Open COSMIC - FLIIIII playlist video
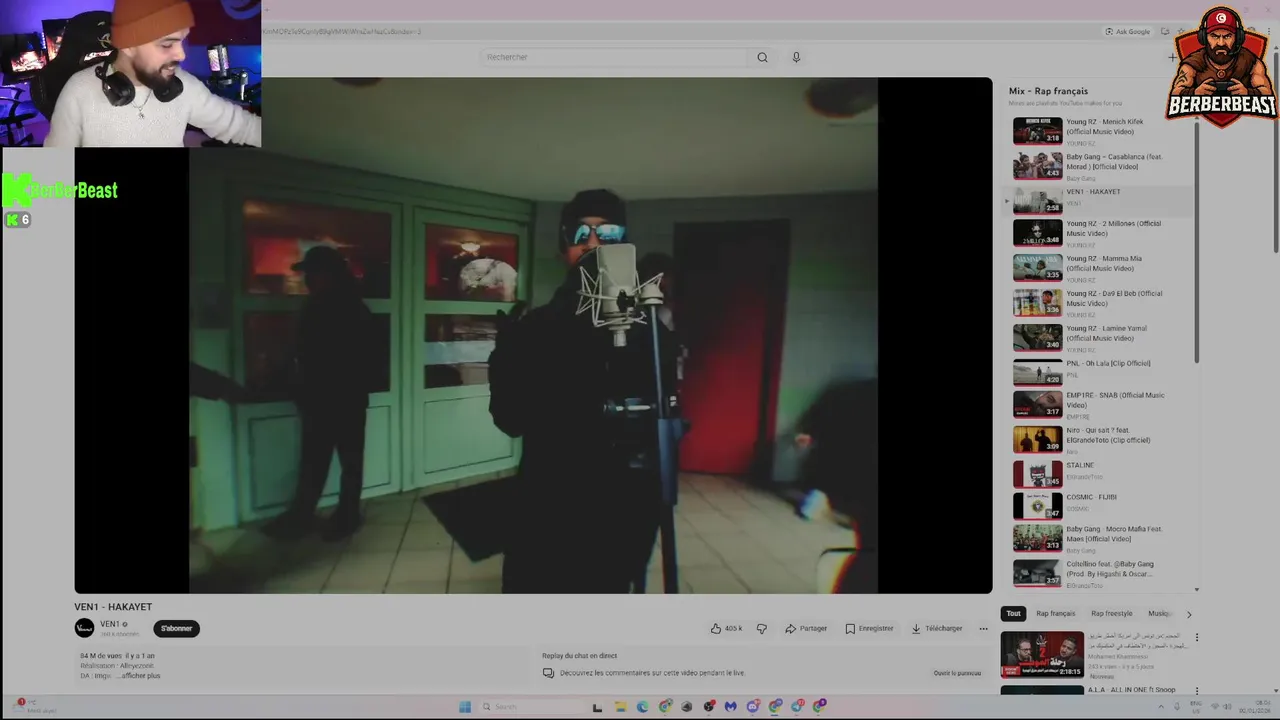 pyautogui.click(x=1100, y=505)
